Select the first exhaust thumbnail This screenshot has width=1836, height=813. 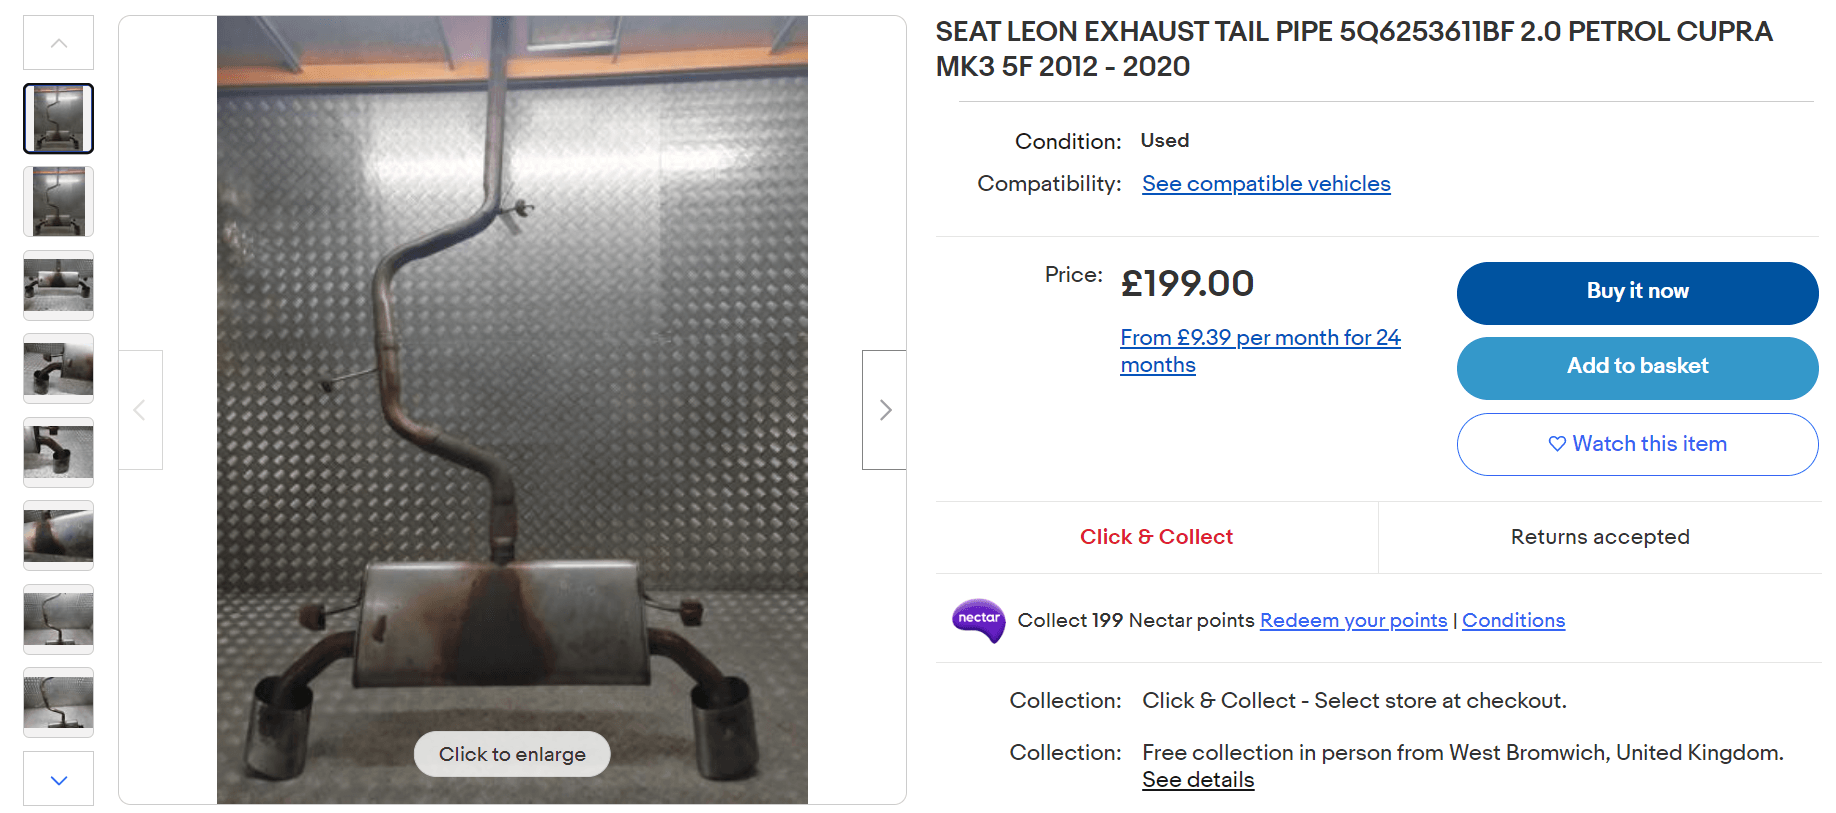pyautogui.click(x=59, y=118)
